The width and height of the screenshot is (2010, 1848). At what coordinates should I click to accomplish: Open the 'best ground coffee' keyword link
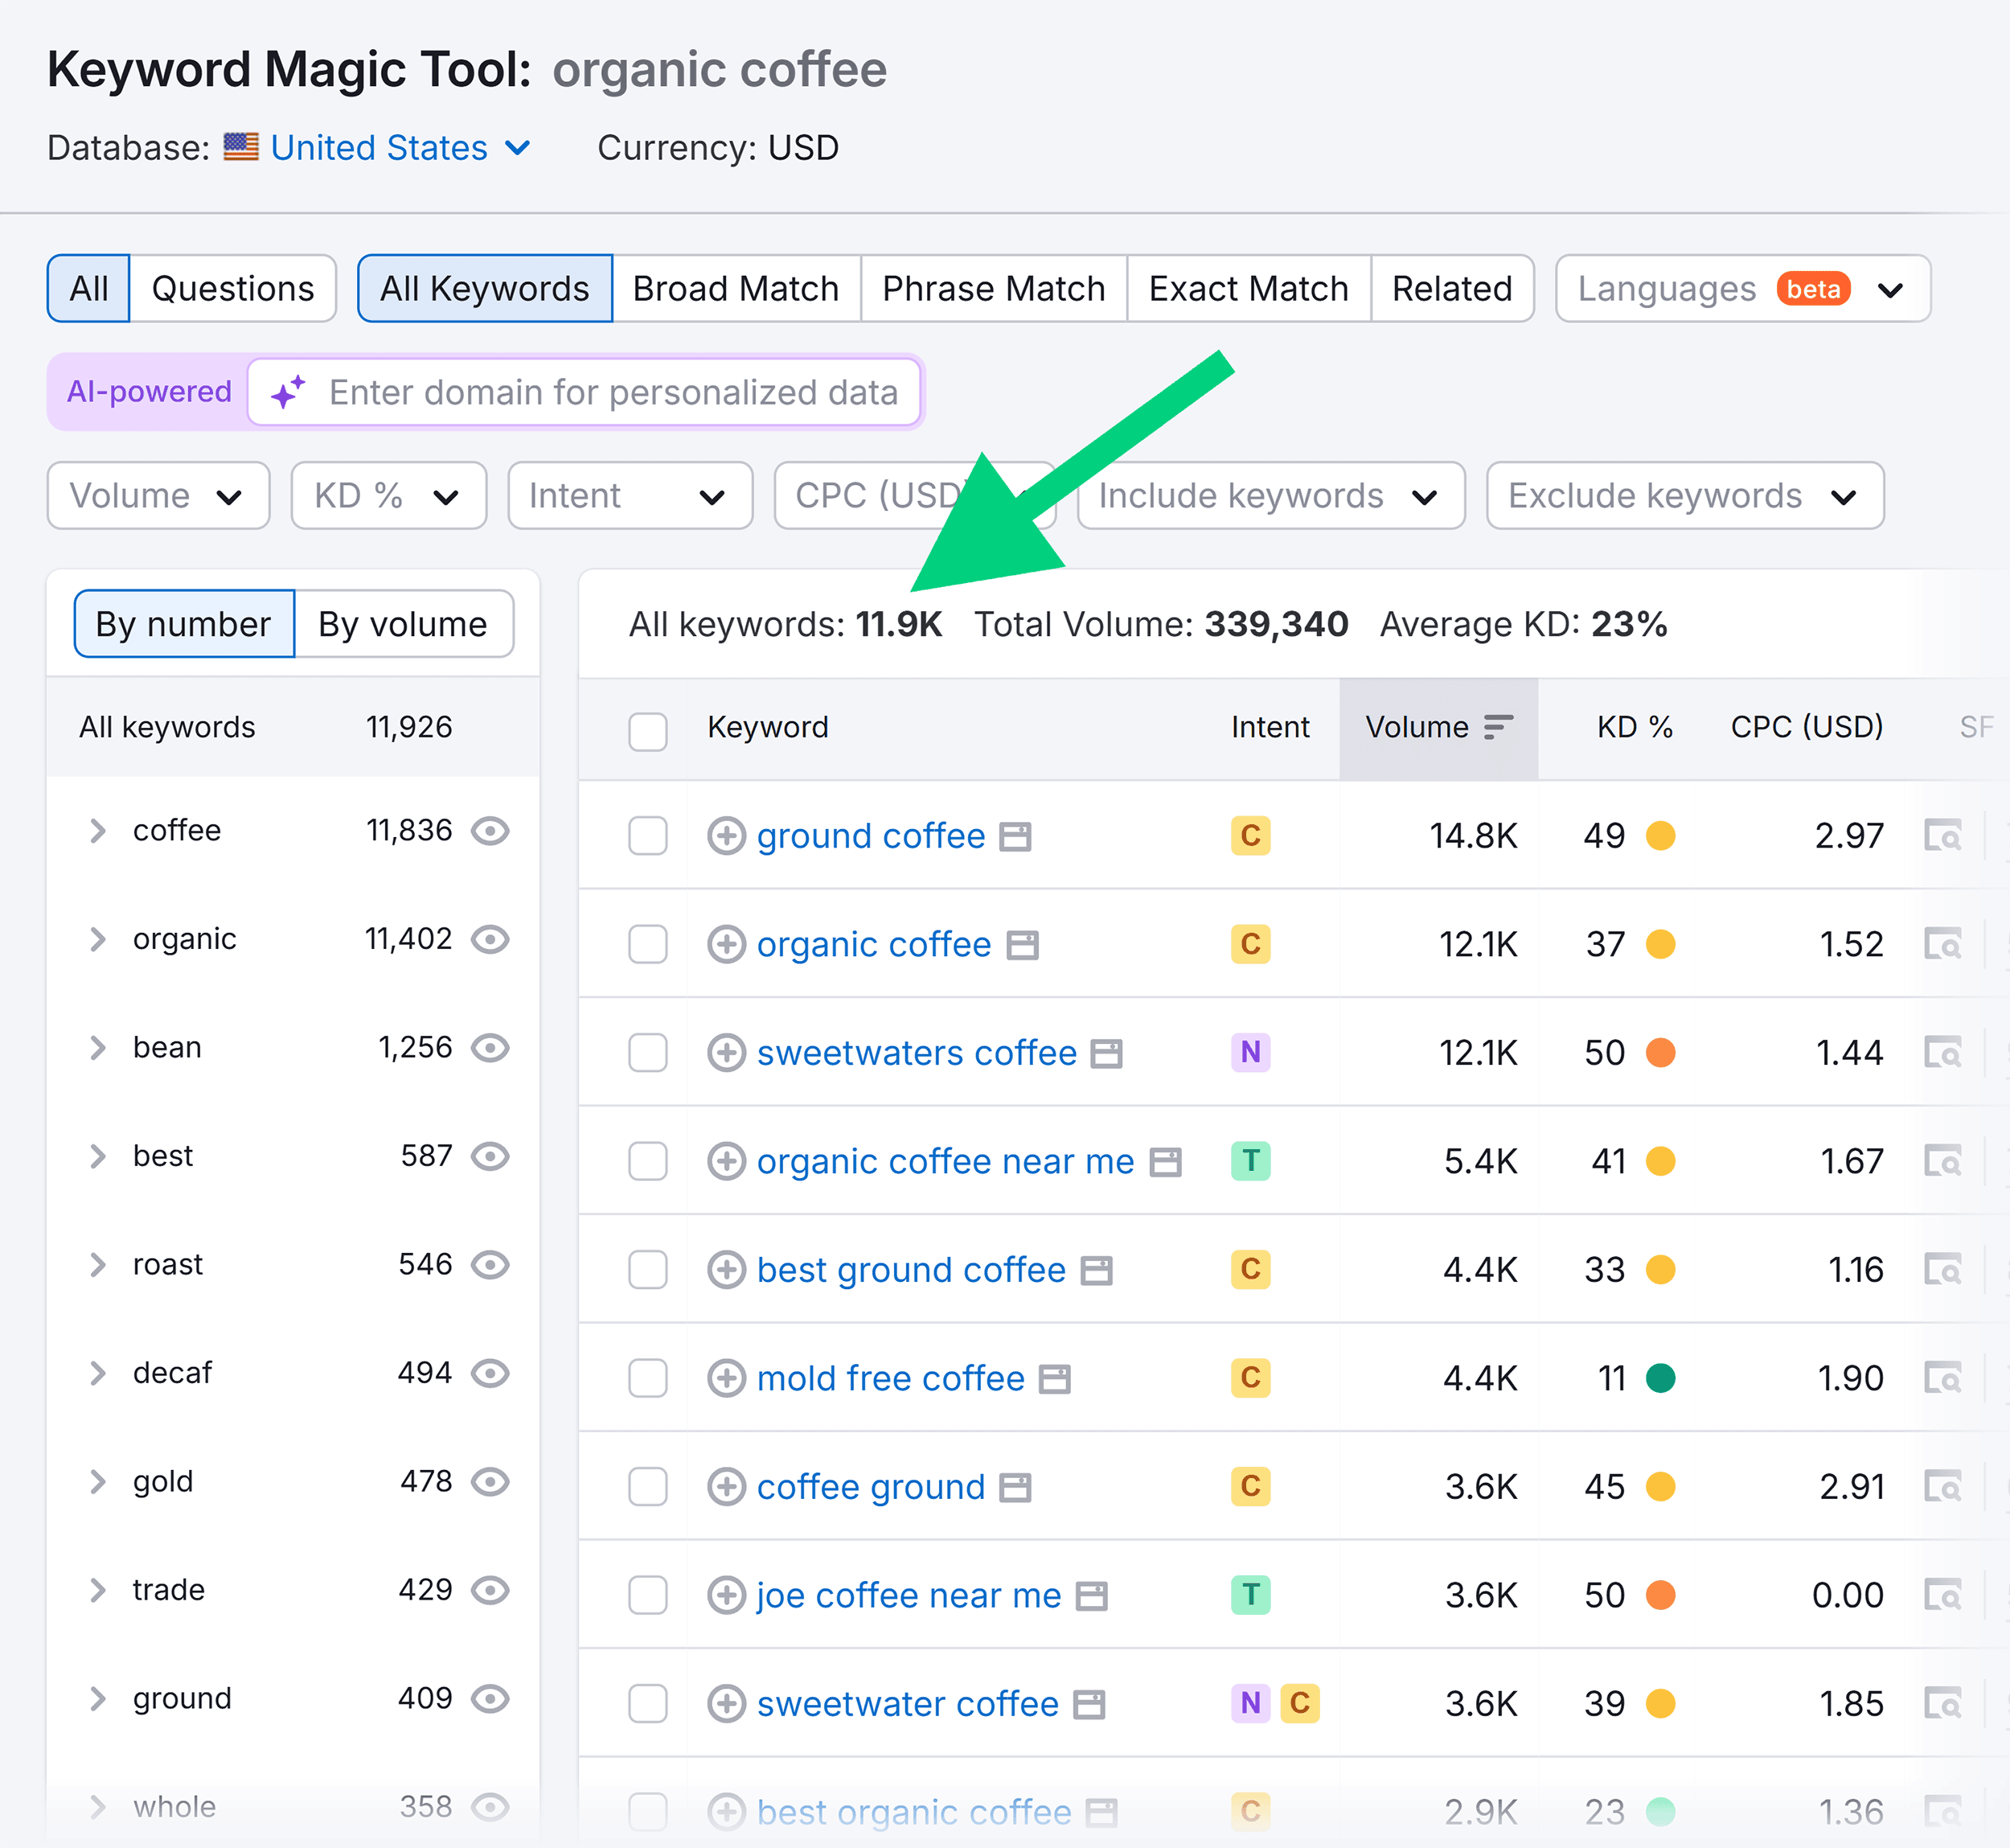tap(911, 1269)
